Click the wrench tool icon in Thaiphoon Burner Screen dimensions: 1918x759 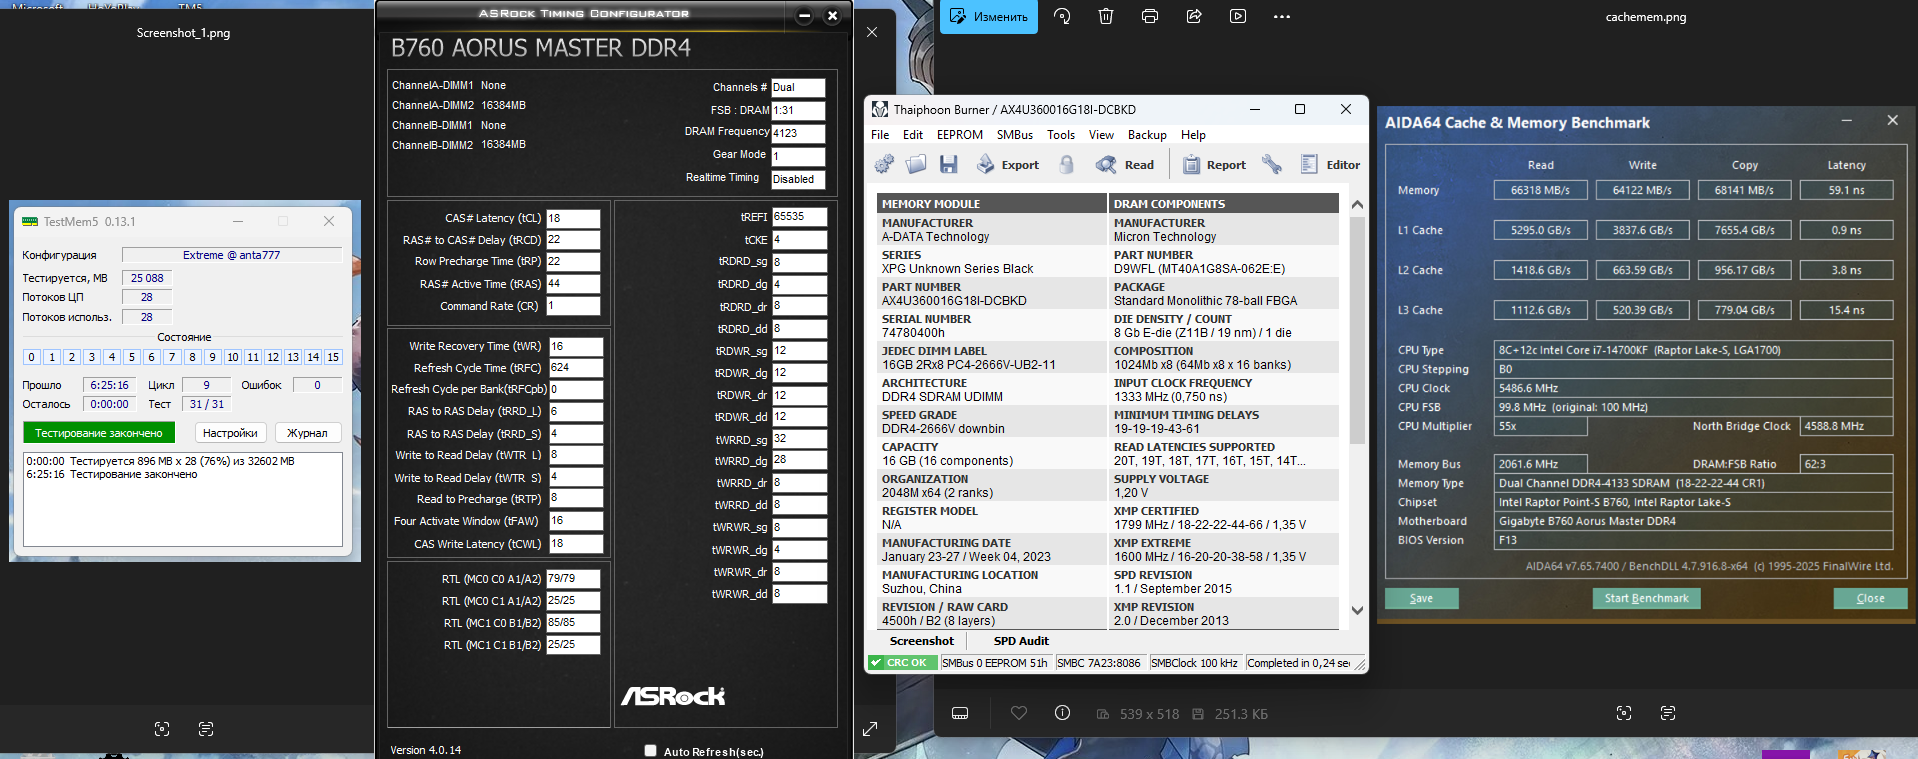(x=1272, y=164)
